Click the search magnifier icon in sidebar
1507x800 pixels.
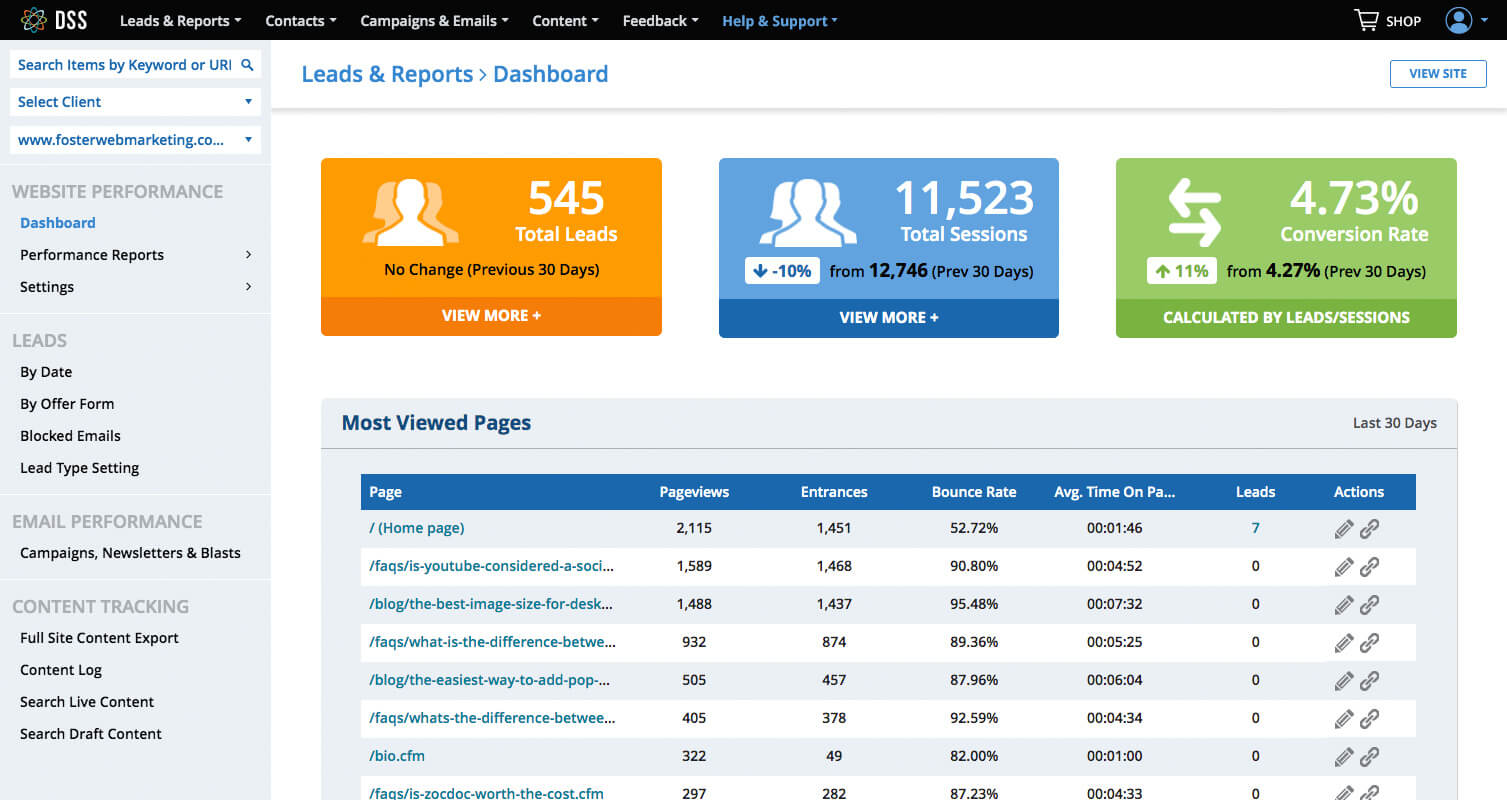click(248, 65)
